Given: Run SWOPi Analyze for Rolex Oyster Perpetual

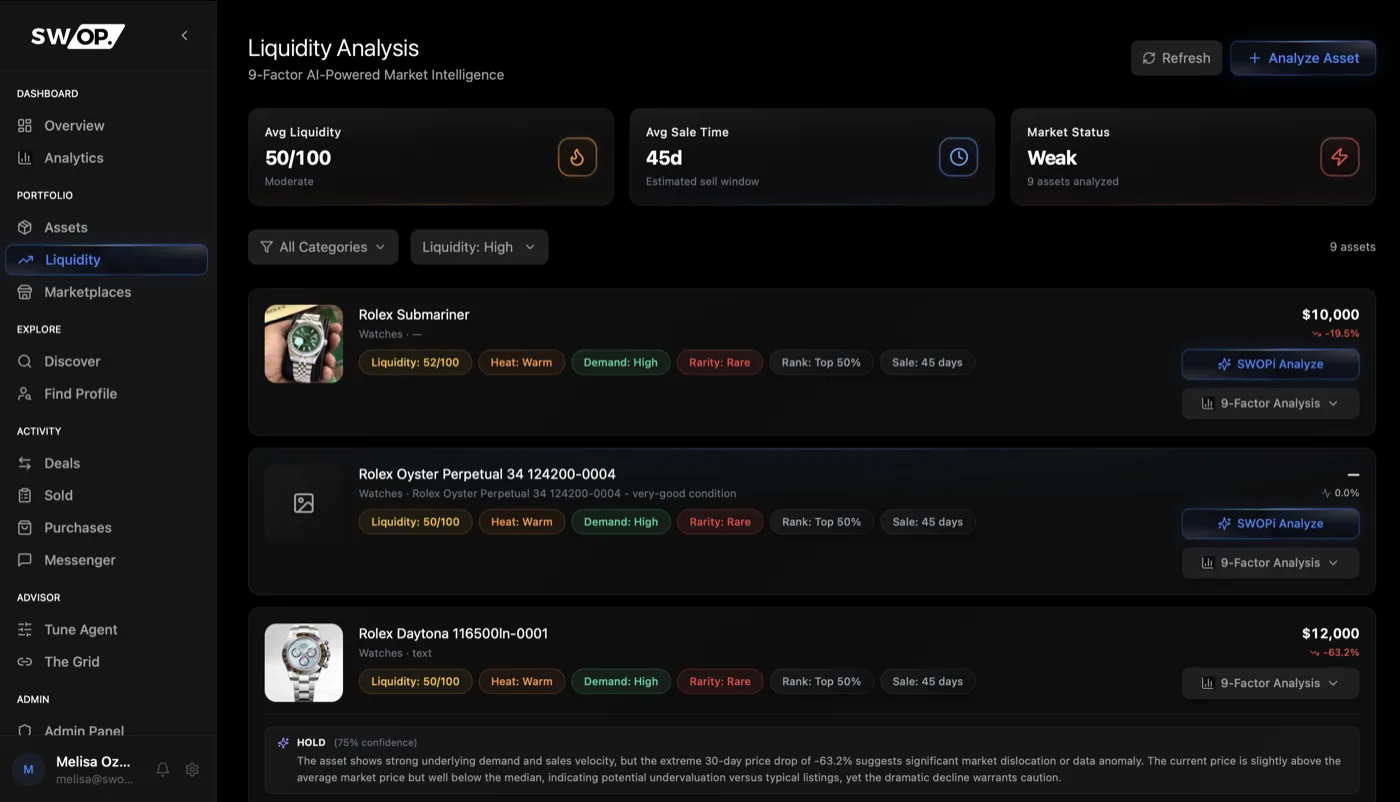Looking at the screenshot, I should click(1270, 523).
